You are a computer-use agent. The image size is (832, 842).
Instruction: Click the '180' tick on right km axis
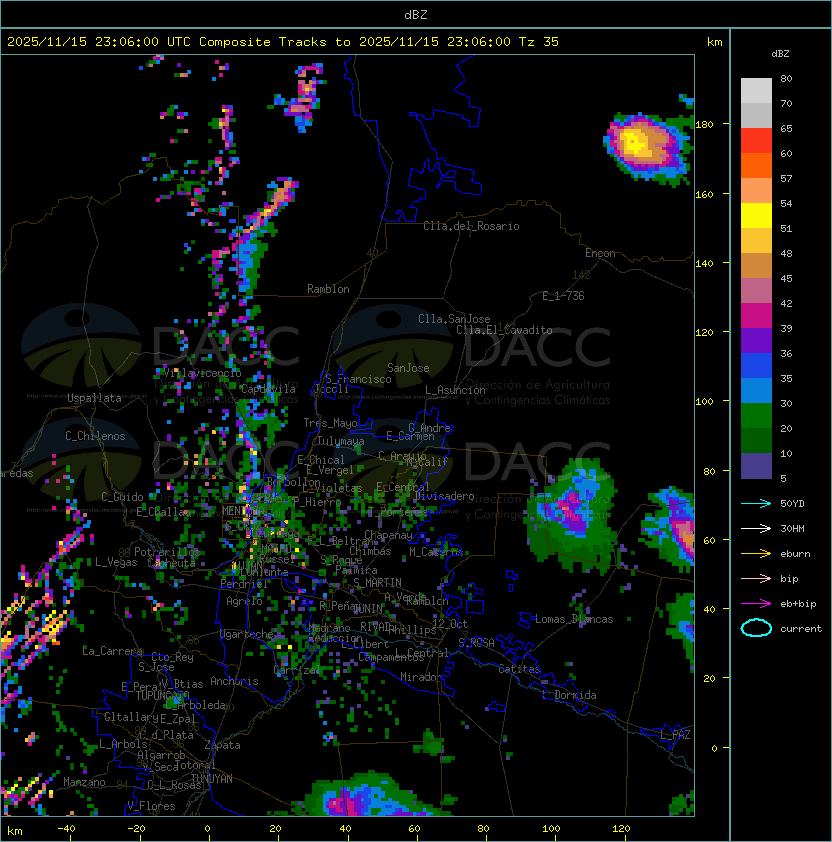pyautogui.click(x=704, y=125)
